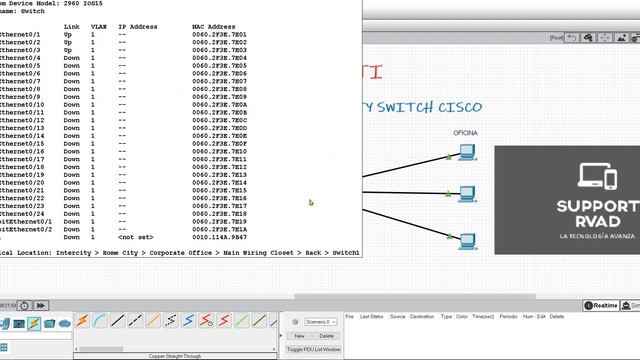Choose the red Serial DTE cable
The width and height of the screenshot is (640, 360).
point(224,320)
